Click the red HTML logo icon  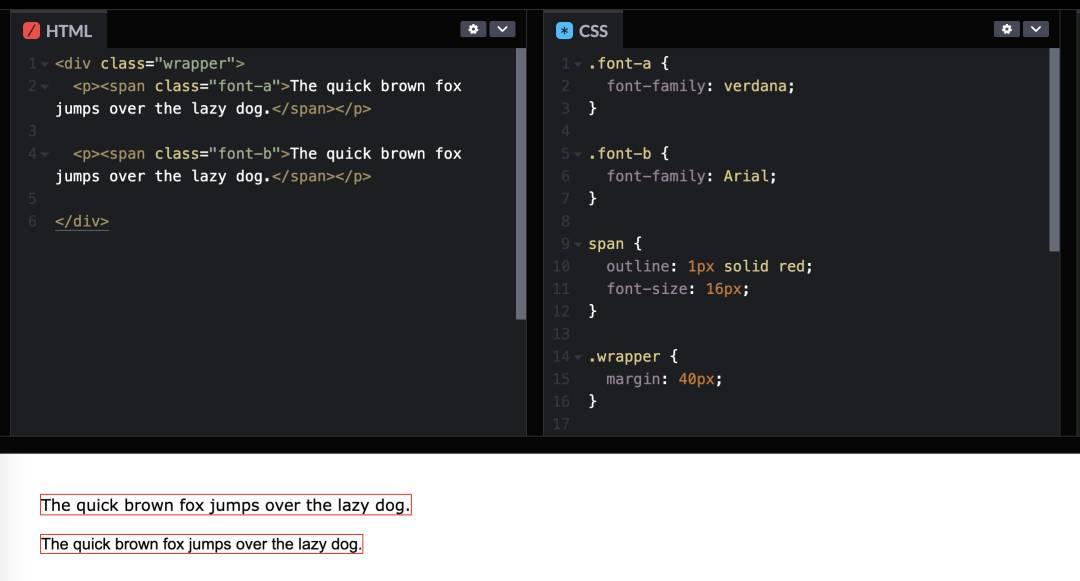click(31, 31)
